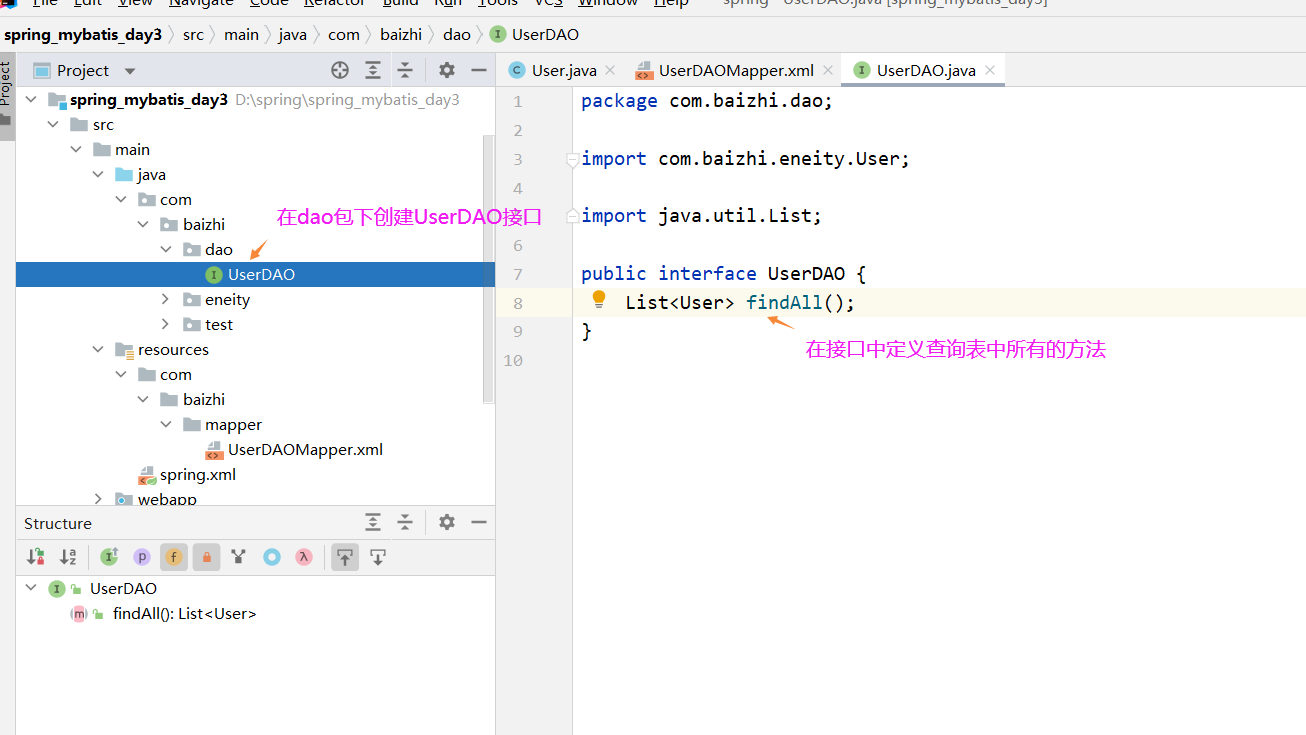Select findAll(): List<User> in Structure
Screen dimensions: 1306x735
coord(185,614)
